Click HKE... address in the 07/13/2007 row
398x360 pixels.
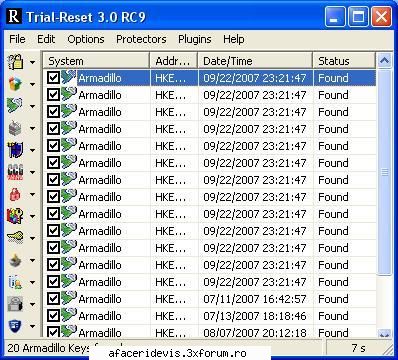[171, 316]
